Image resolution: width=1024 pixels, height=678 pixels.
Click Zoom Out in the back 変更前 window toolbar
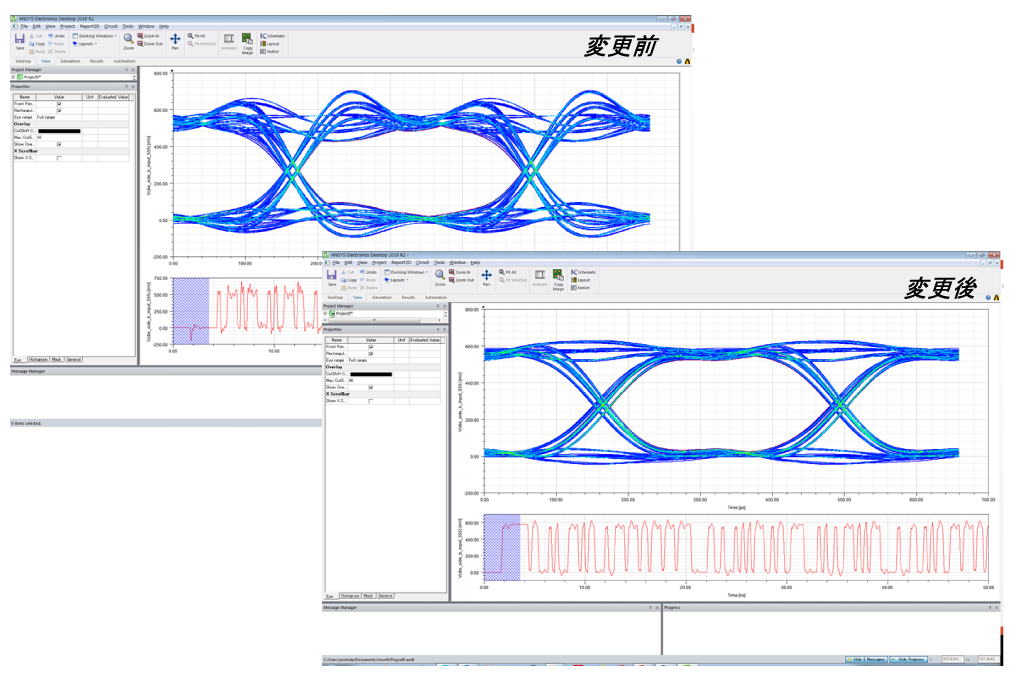click(x=150, y=44)
